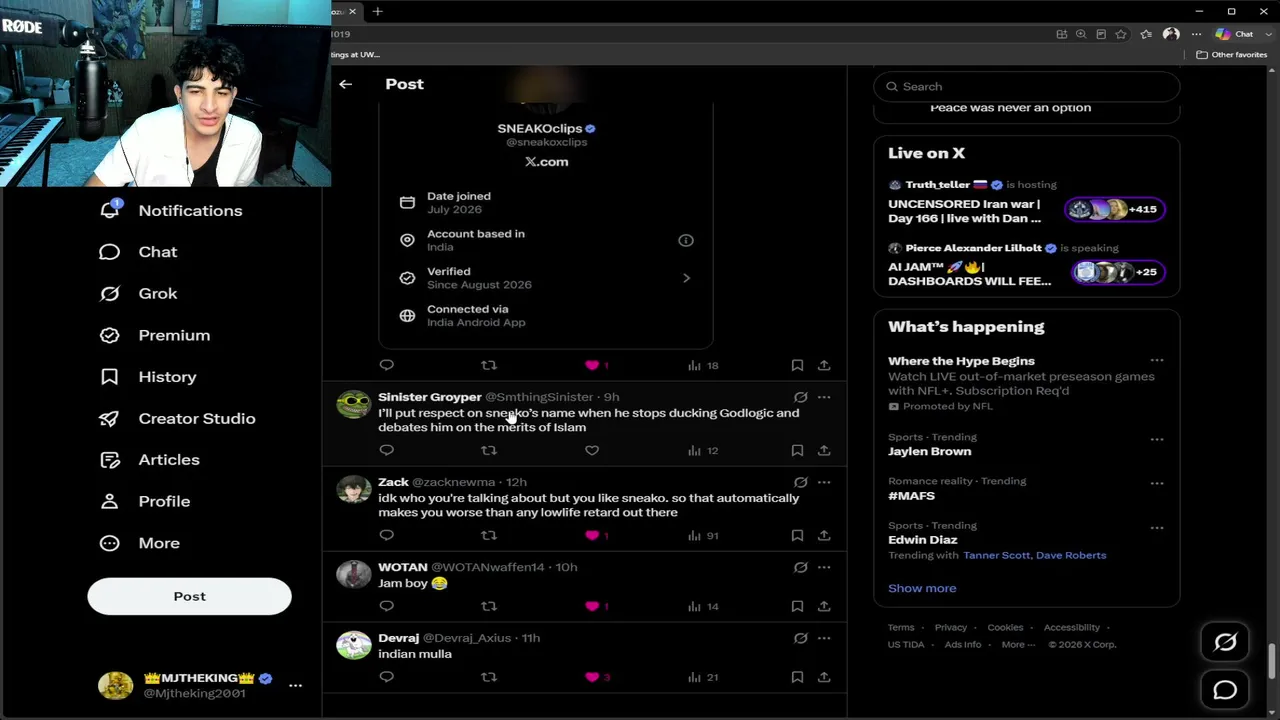Image resolution: width=1280 pixels, height=720 pixels.
Task: Bookmark Zack's comment
Action: 797,535
